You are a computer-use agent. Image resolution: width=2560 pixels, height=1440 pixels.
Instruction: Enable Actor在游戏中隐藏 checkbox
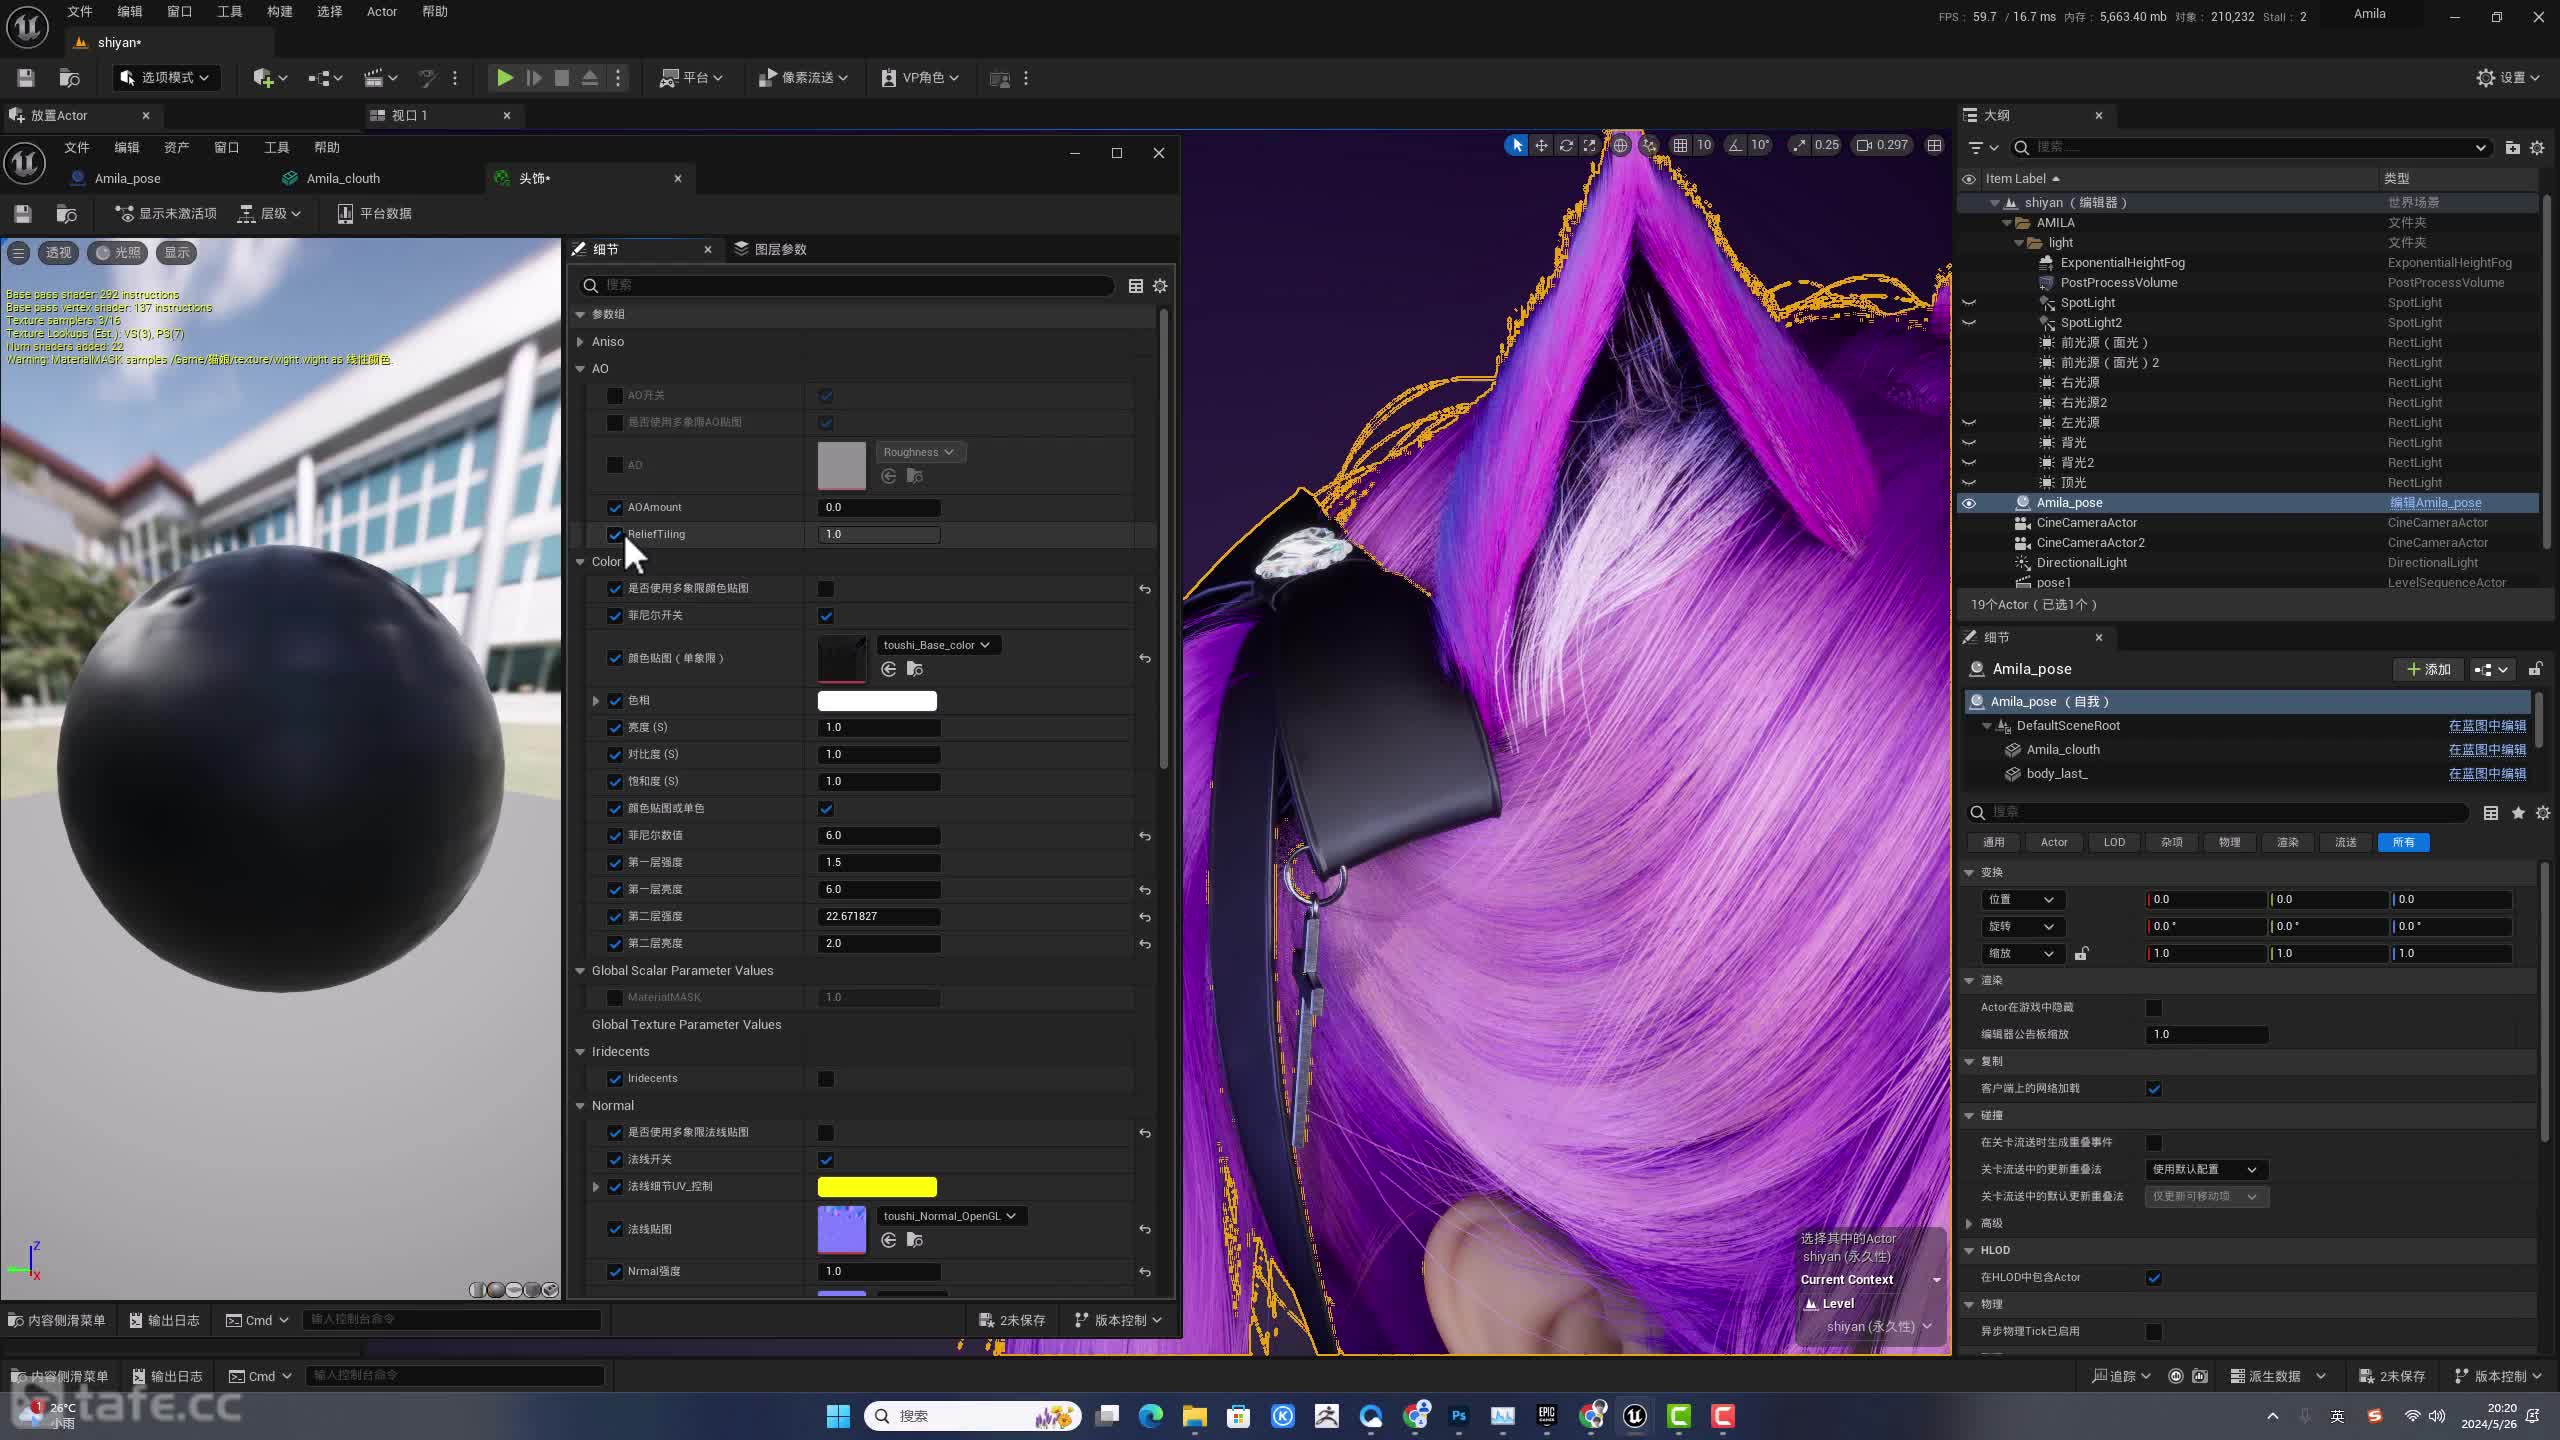(2154, 1008)
